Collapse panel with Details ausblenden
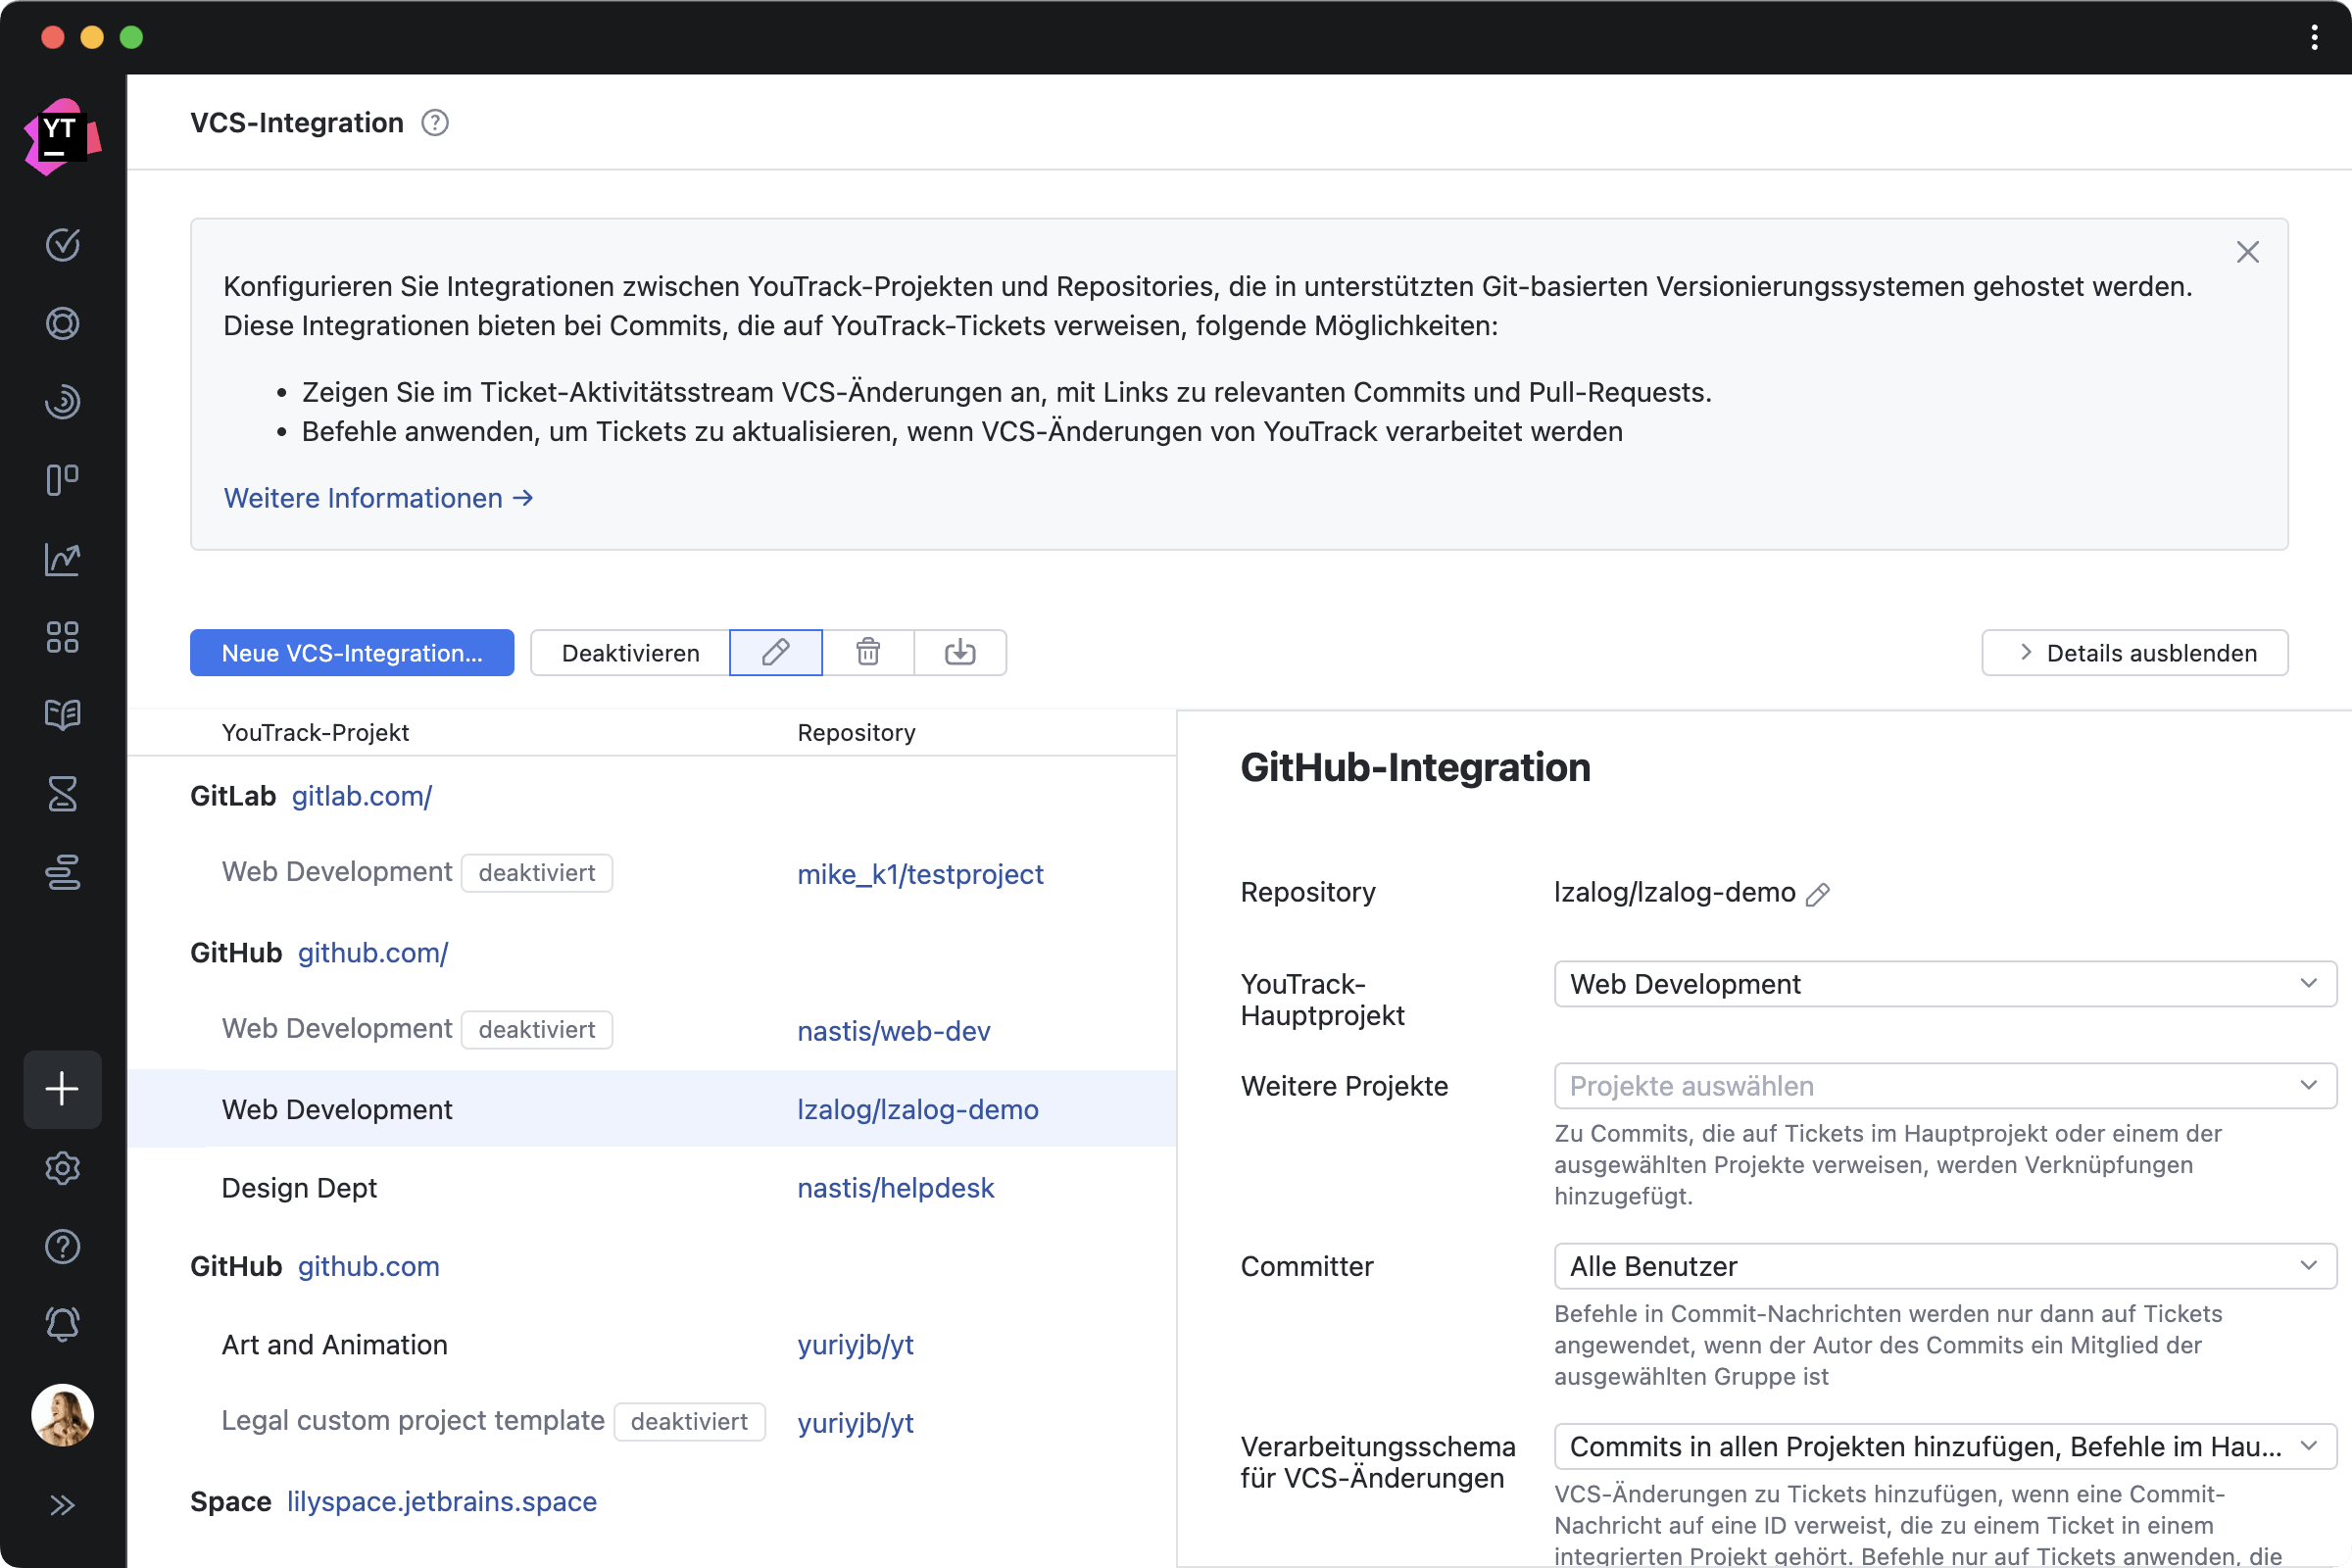The image size is (2352, 1568). click(x=2134, y=653)
